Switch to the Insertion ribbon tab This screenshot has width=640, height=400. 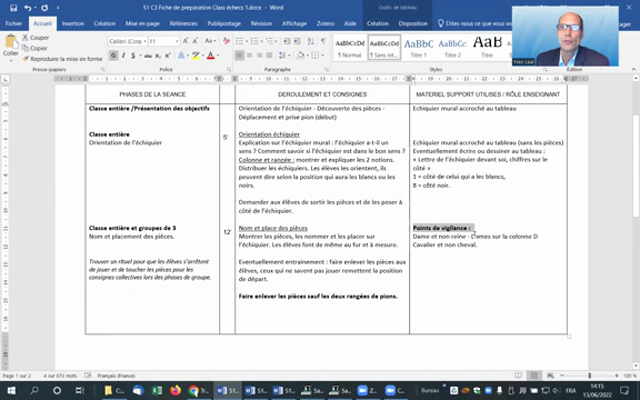tap(73, 22)
